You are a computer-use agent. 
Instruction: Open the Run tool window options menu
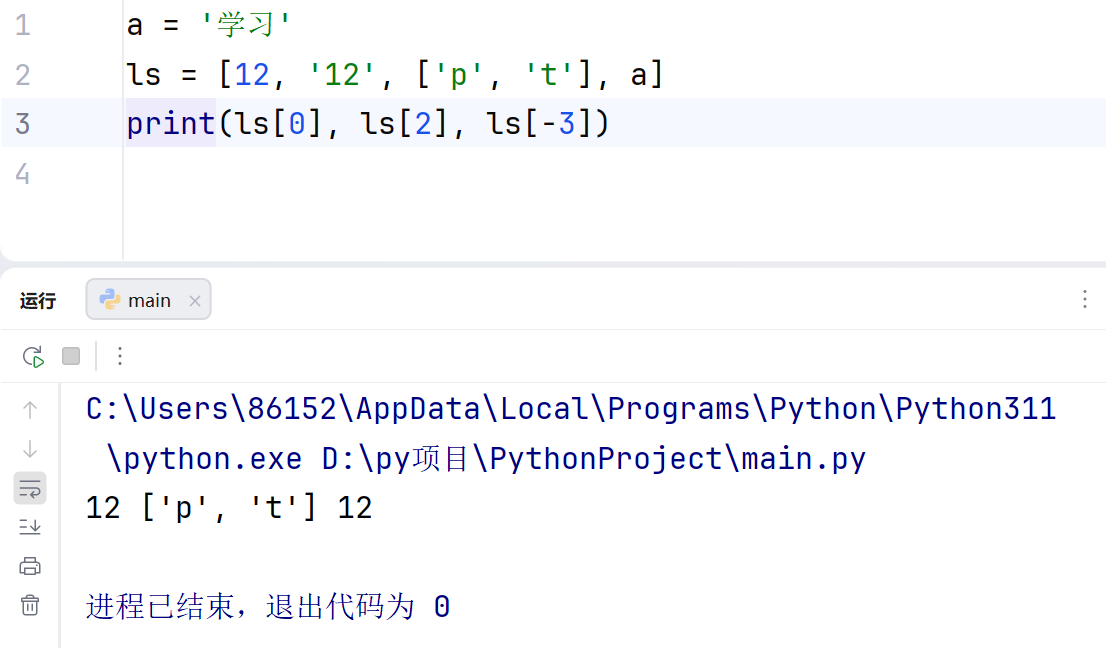[1085, 299]
